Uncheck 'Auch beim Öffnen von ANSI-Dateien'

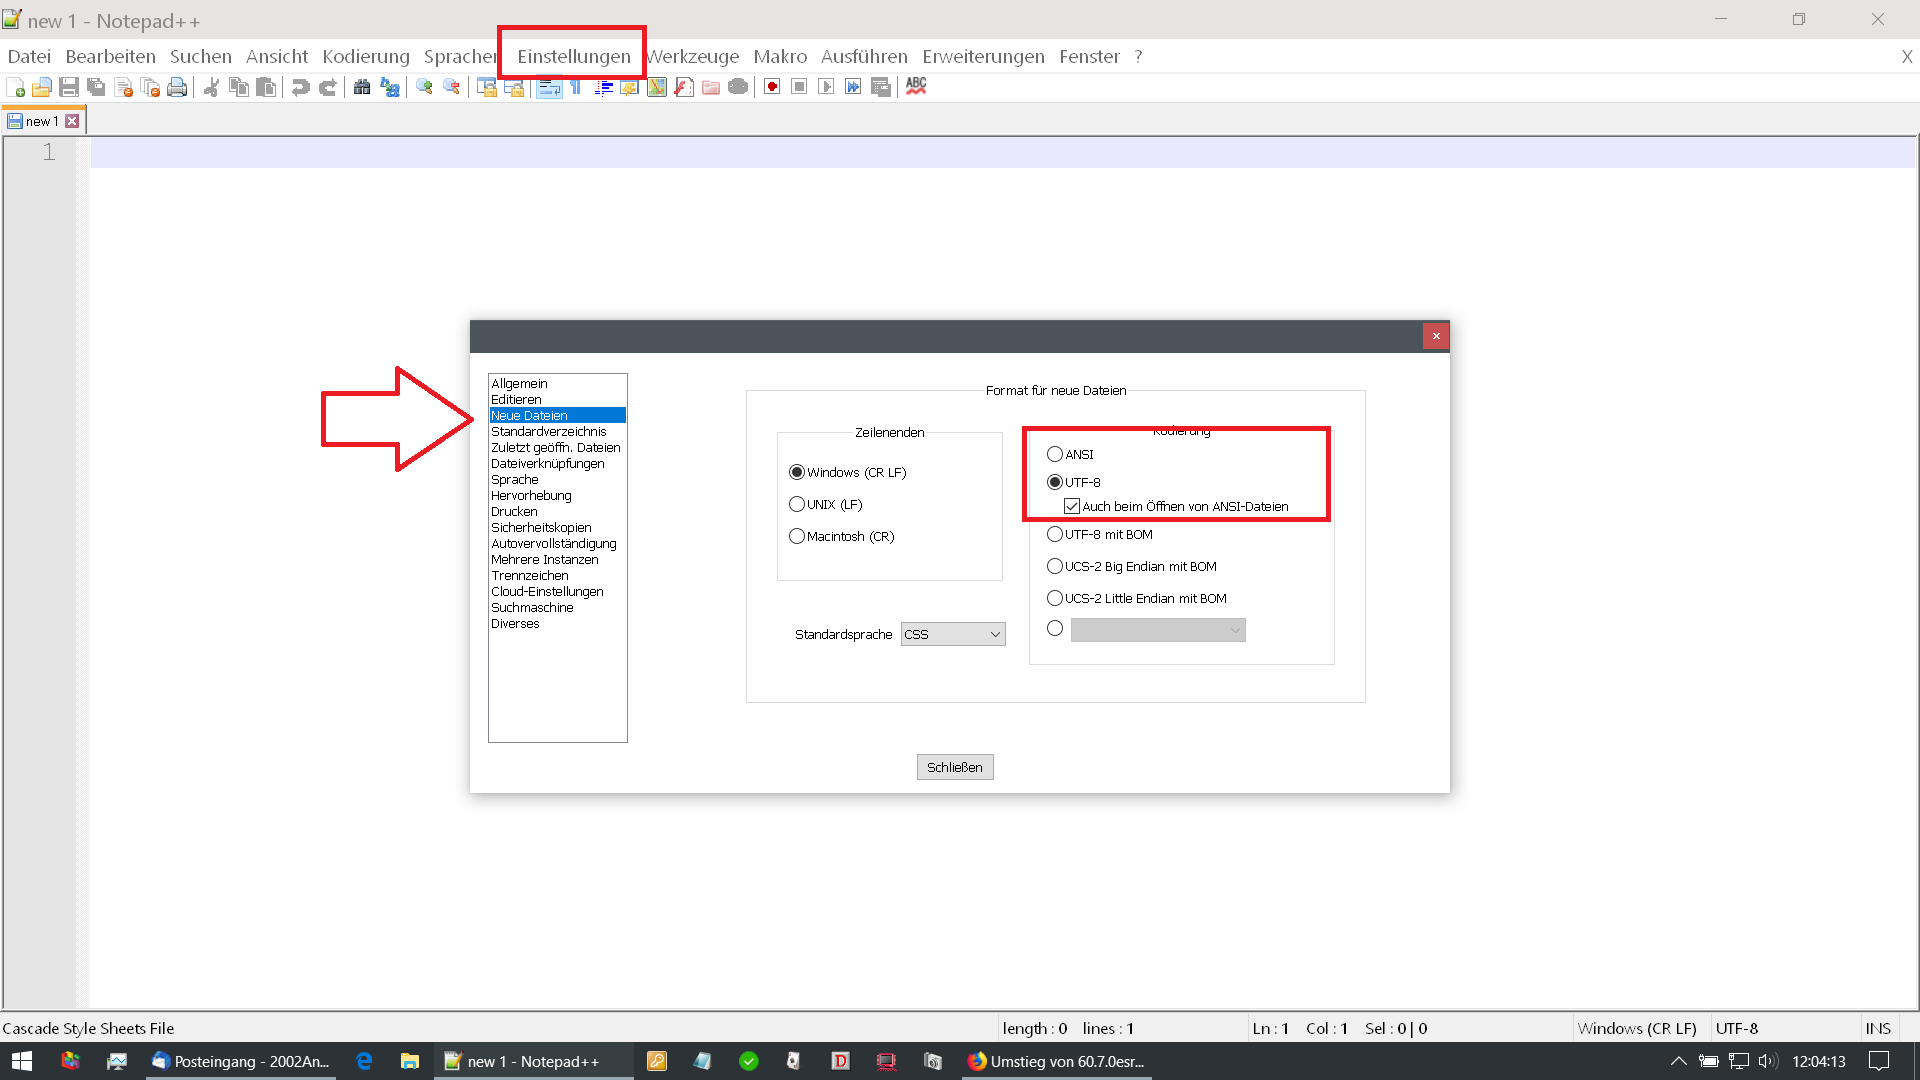(x=1072, y=506)
